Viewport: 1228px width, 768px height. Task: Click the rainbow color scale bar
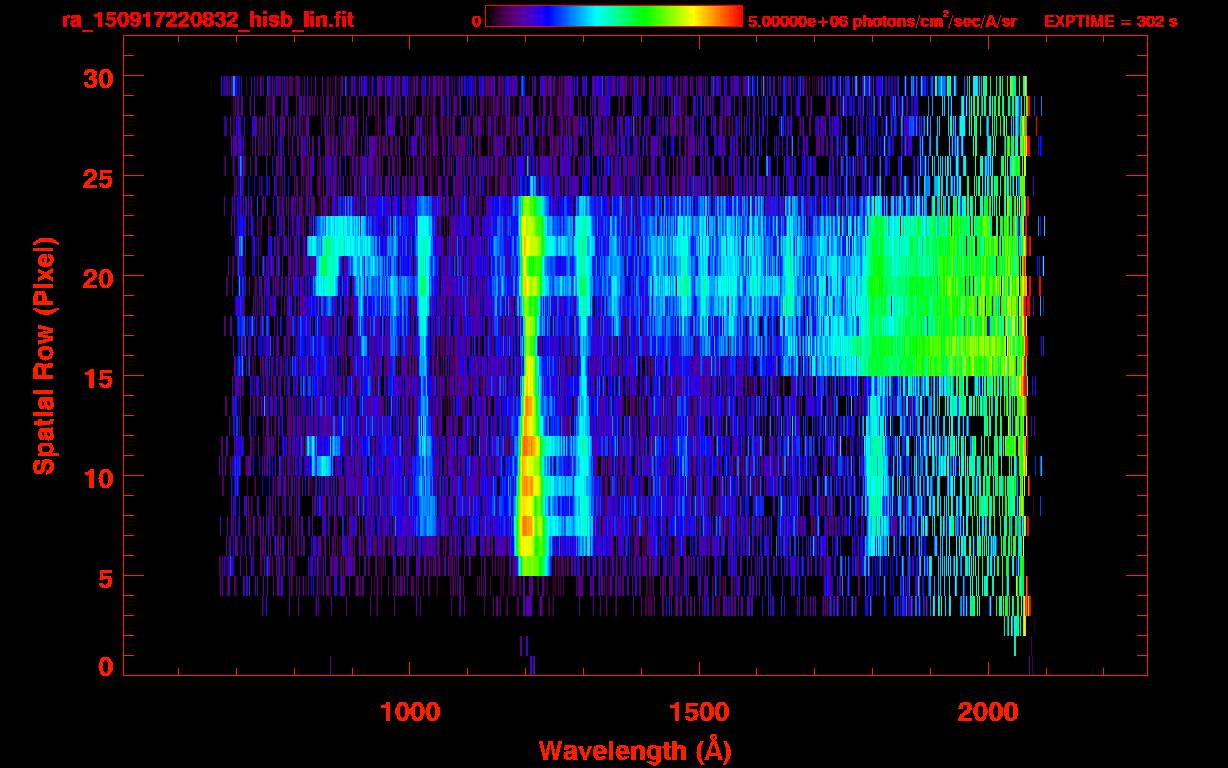[614, 16]
